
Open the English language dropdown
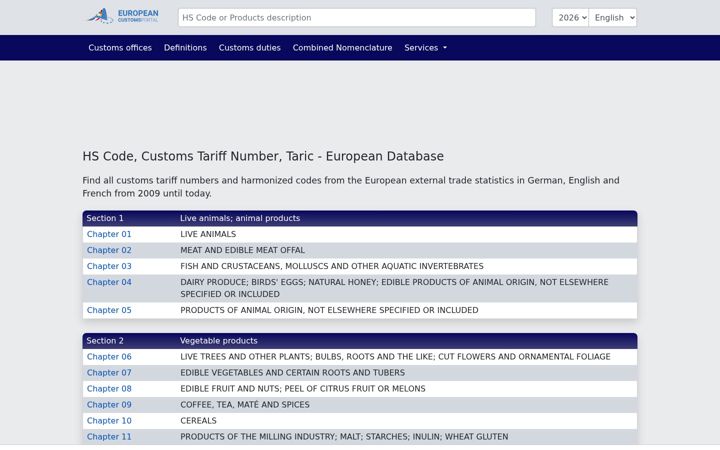(613, 17)
